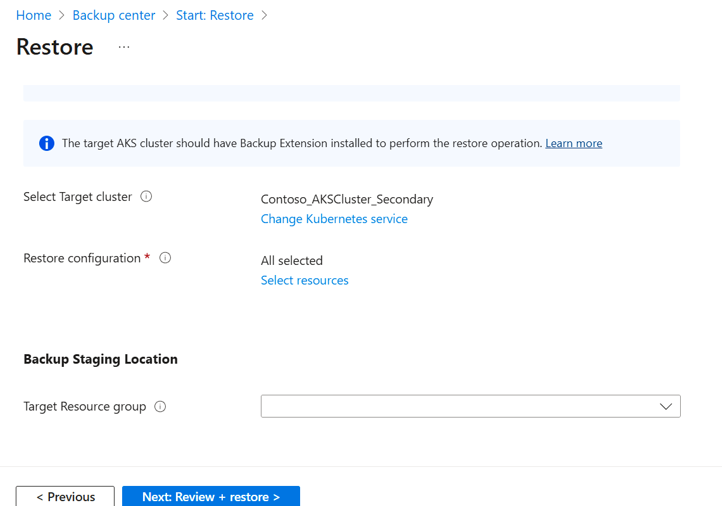The image size is (722, 506).
Task: Open the Learn more link
Action: click(573, 143)
